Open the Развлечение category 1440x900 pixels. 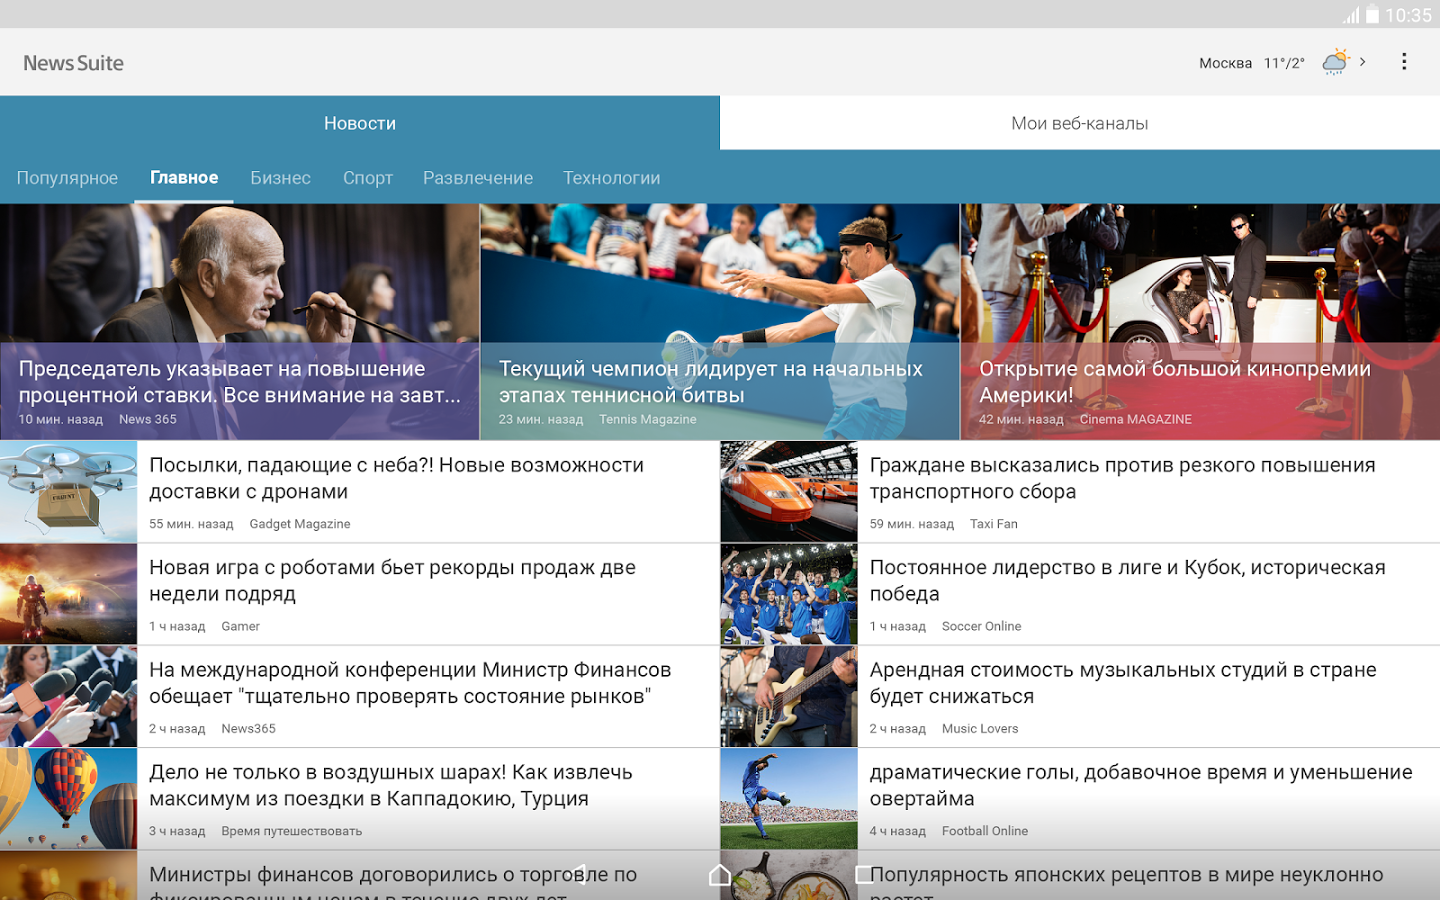tap(478, 178)
